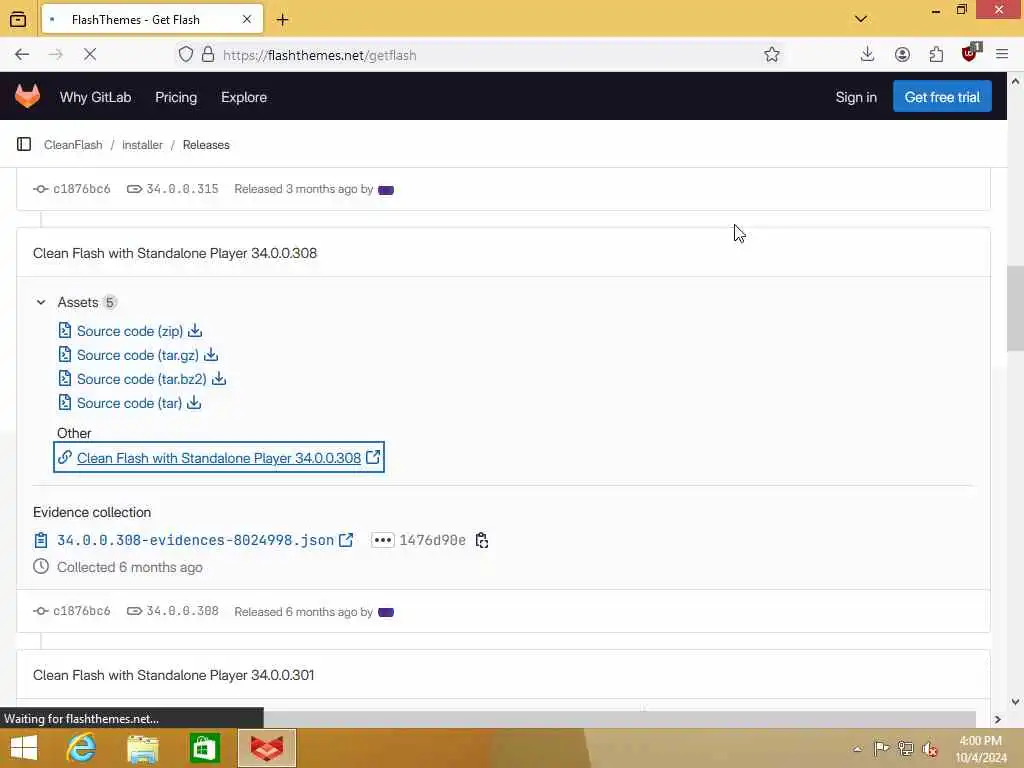
Task: Open Source code (tar.gz) link
Action: (x=138, y=355)
